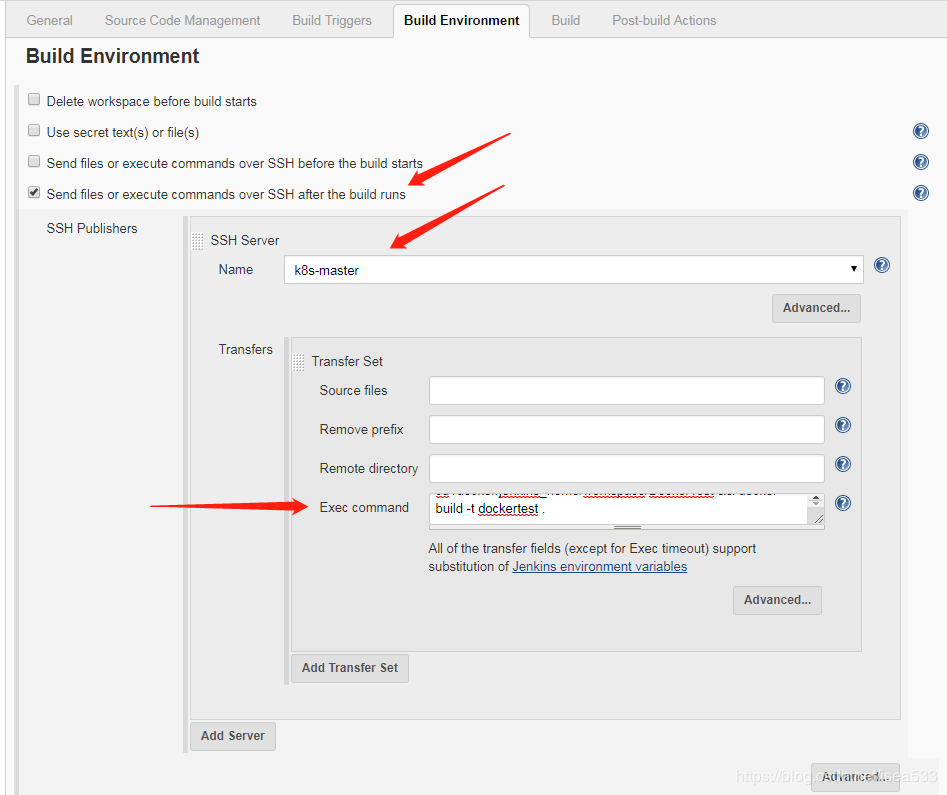The height and width of the screenshot is (795, 947).
Task: Open help for SSH after build runs
Action: (x=921, y=193)
